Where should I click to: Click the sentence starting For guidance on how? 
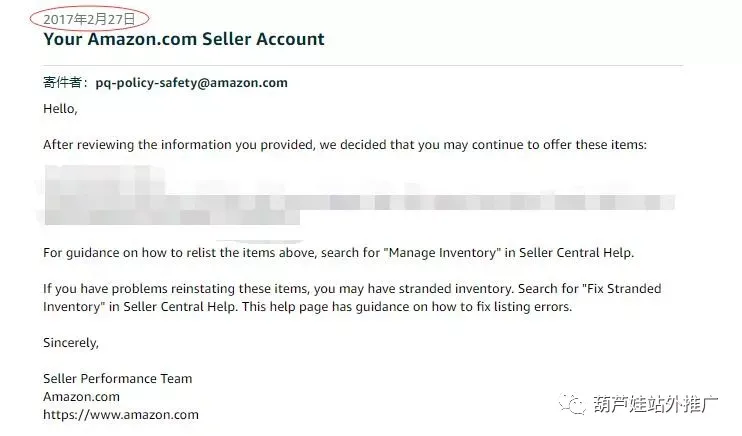tap(338, 253)
